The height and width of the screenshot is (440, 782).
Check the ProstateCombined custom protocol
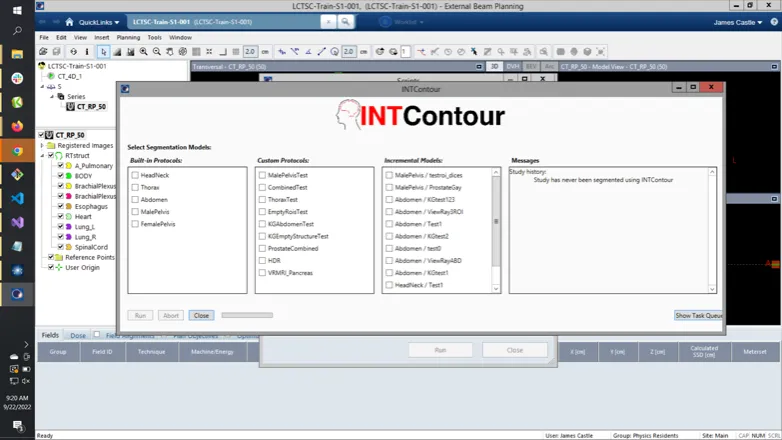coord(262,248)
